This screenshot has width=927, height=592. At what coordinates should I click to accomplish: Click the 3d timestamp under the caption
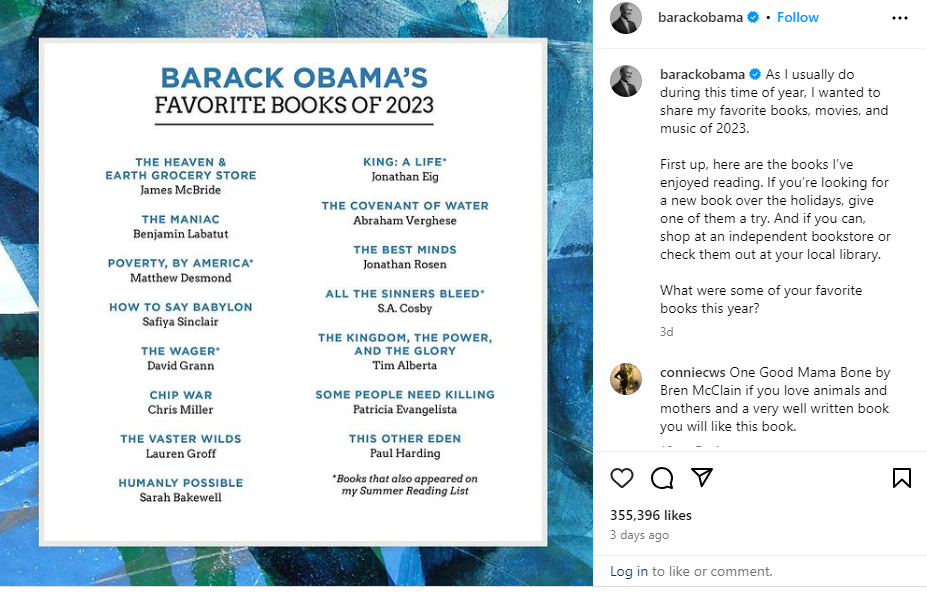[666, 332]
